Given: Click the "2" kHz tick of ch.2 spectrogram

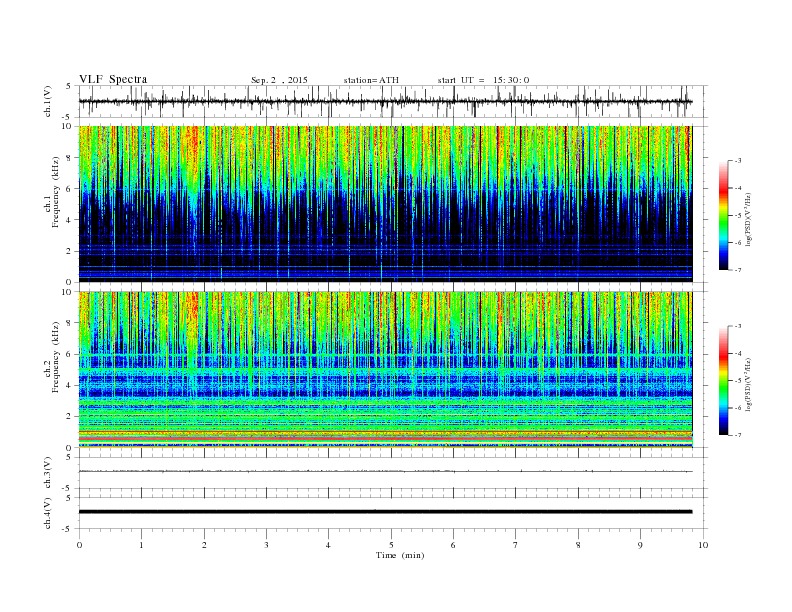Looking at the screenshot, I should coord(70,416).
